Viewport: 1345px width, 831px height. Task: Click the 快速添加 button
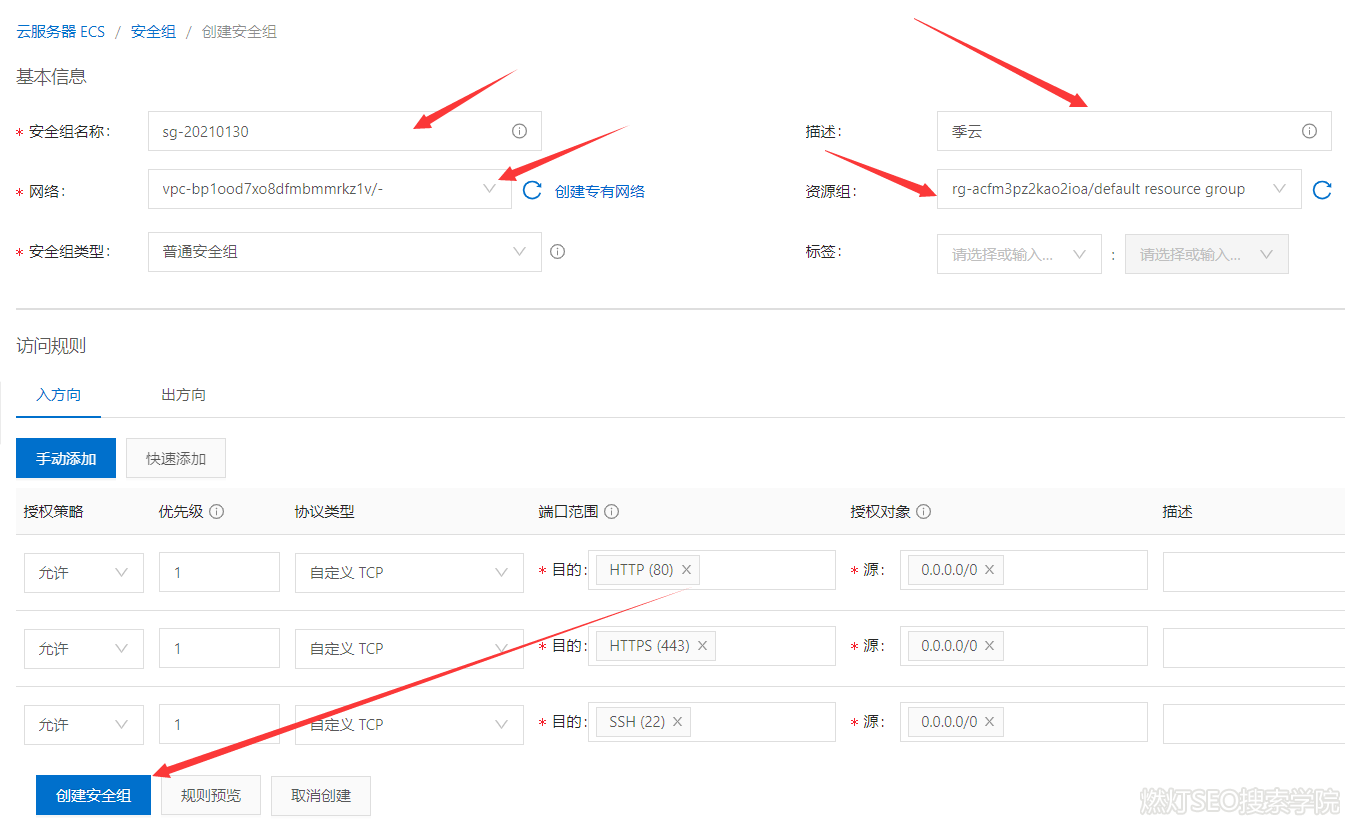point(176,458)
